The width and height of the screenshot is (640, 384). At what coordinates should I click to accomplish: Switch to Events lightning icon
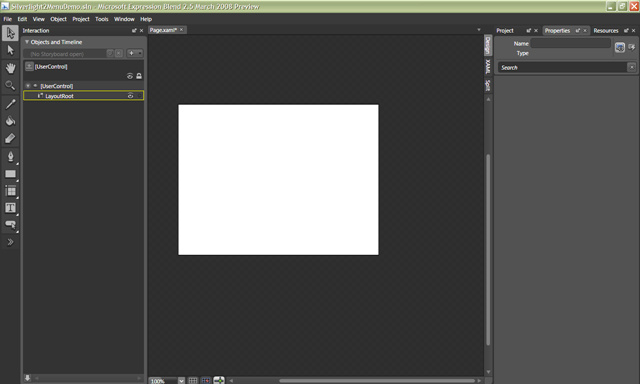[x=631, y=47]
